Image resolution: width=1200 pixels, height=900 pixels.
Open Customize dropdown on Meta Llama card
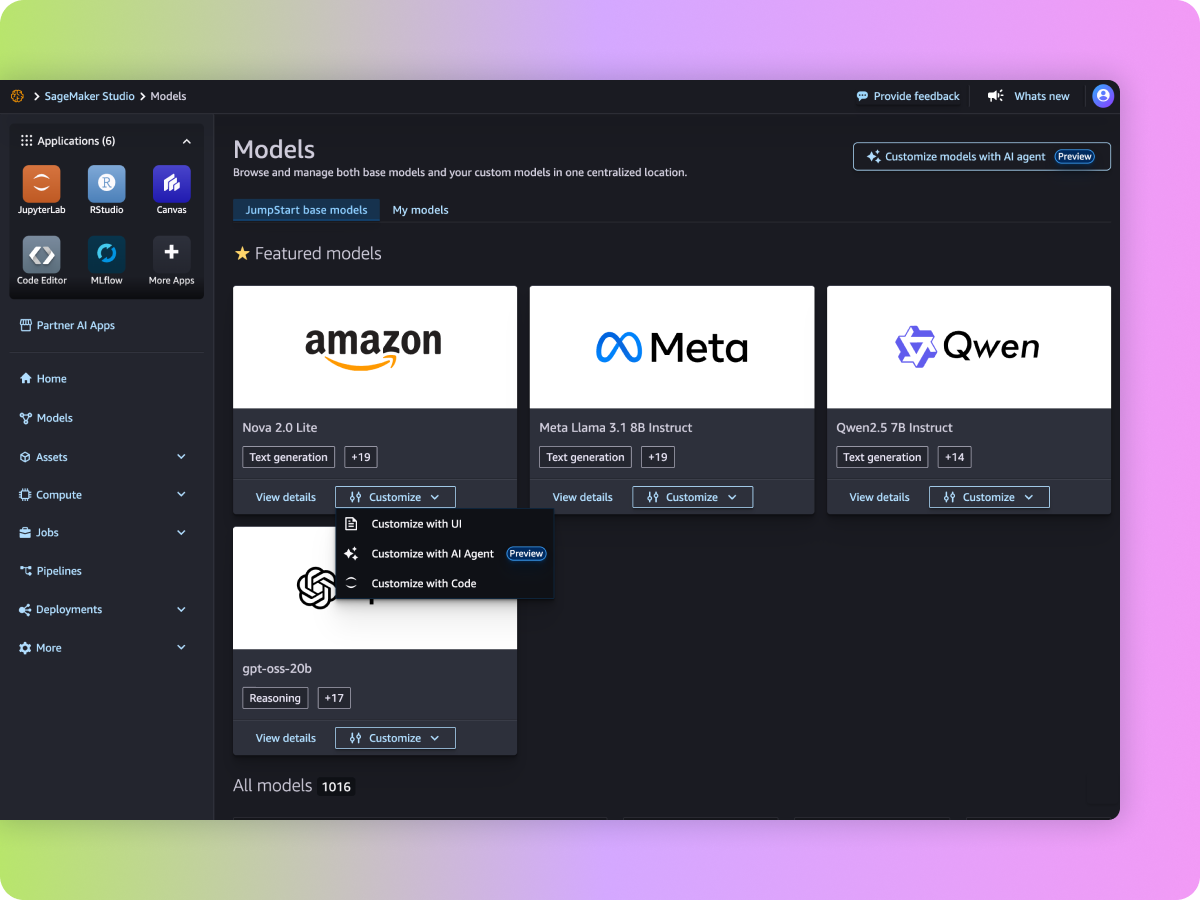692,497
